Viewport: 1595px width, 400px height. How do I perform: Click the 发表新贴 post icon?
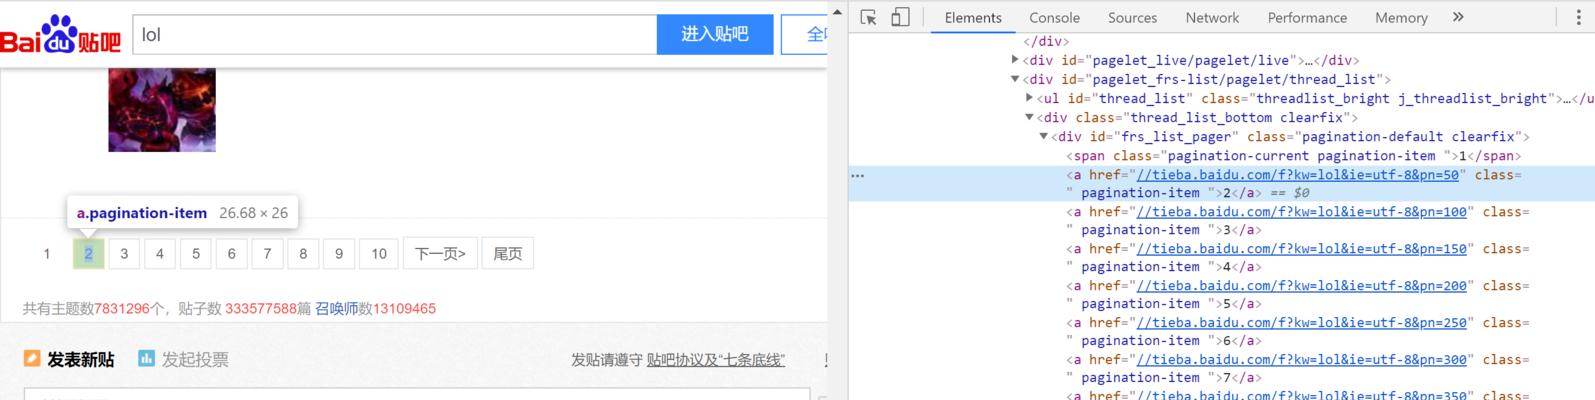32,359
